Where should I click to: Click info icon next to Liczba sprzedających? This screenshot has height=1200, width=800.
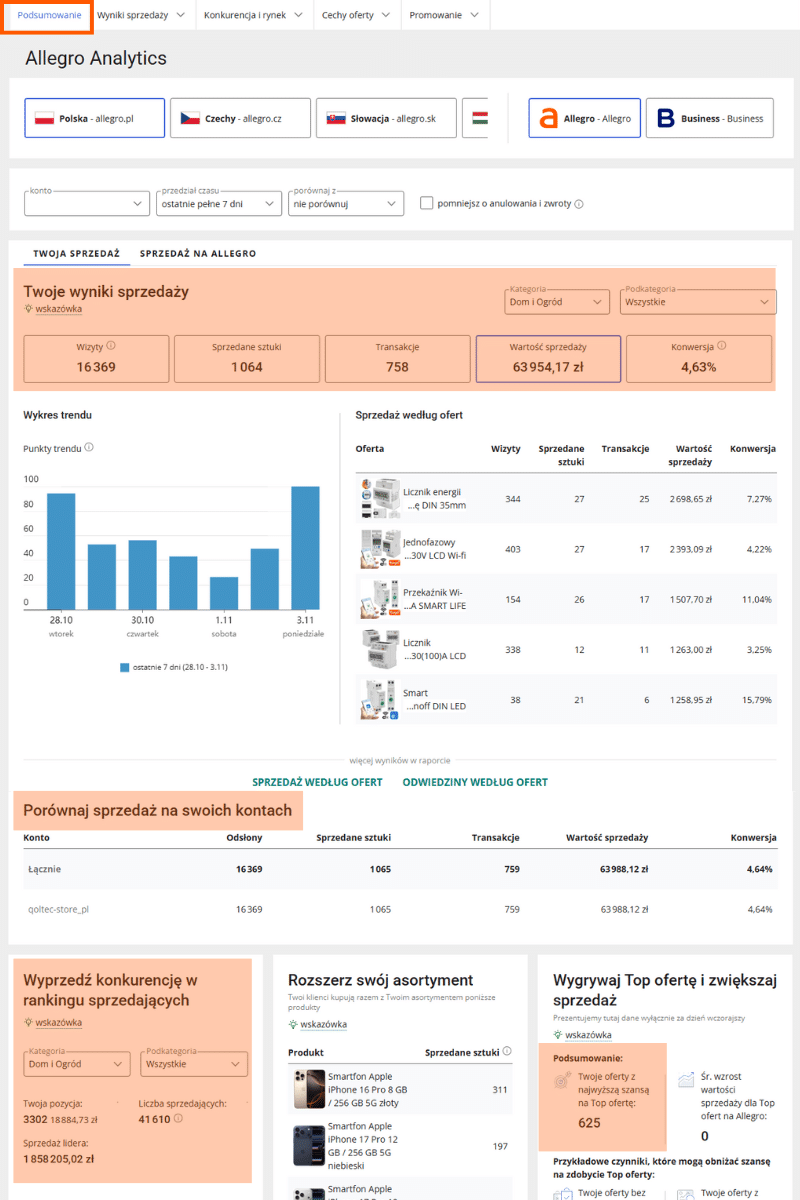(x=179, y=1119)
